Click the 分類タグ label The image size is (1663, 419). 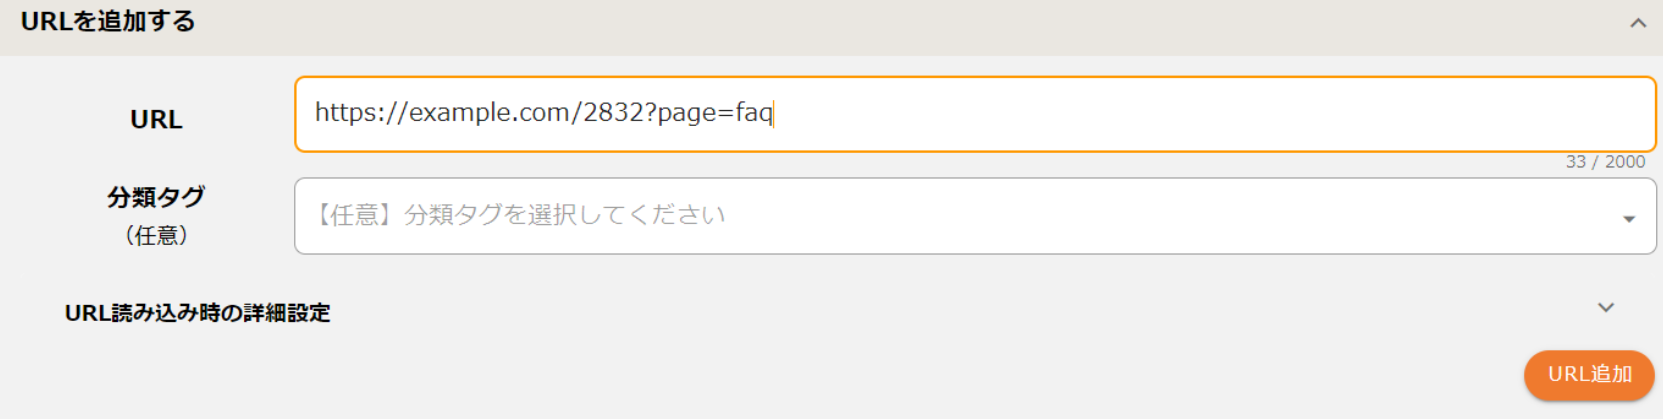(x=156, y=197)
